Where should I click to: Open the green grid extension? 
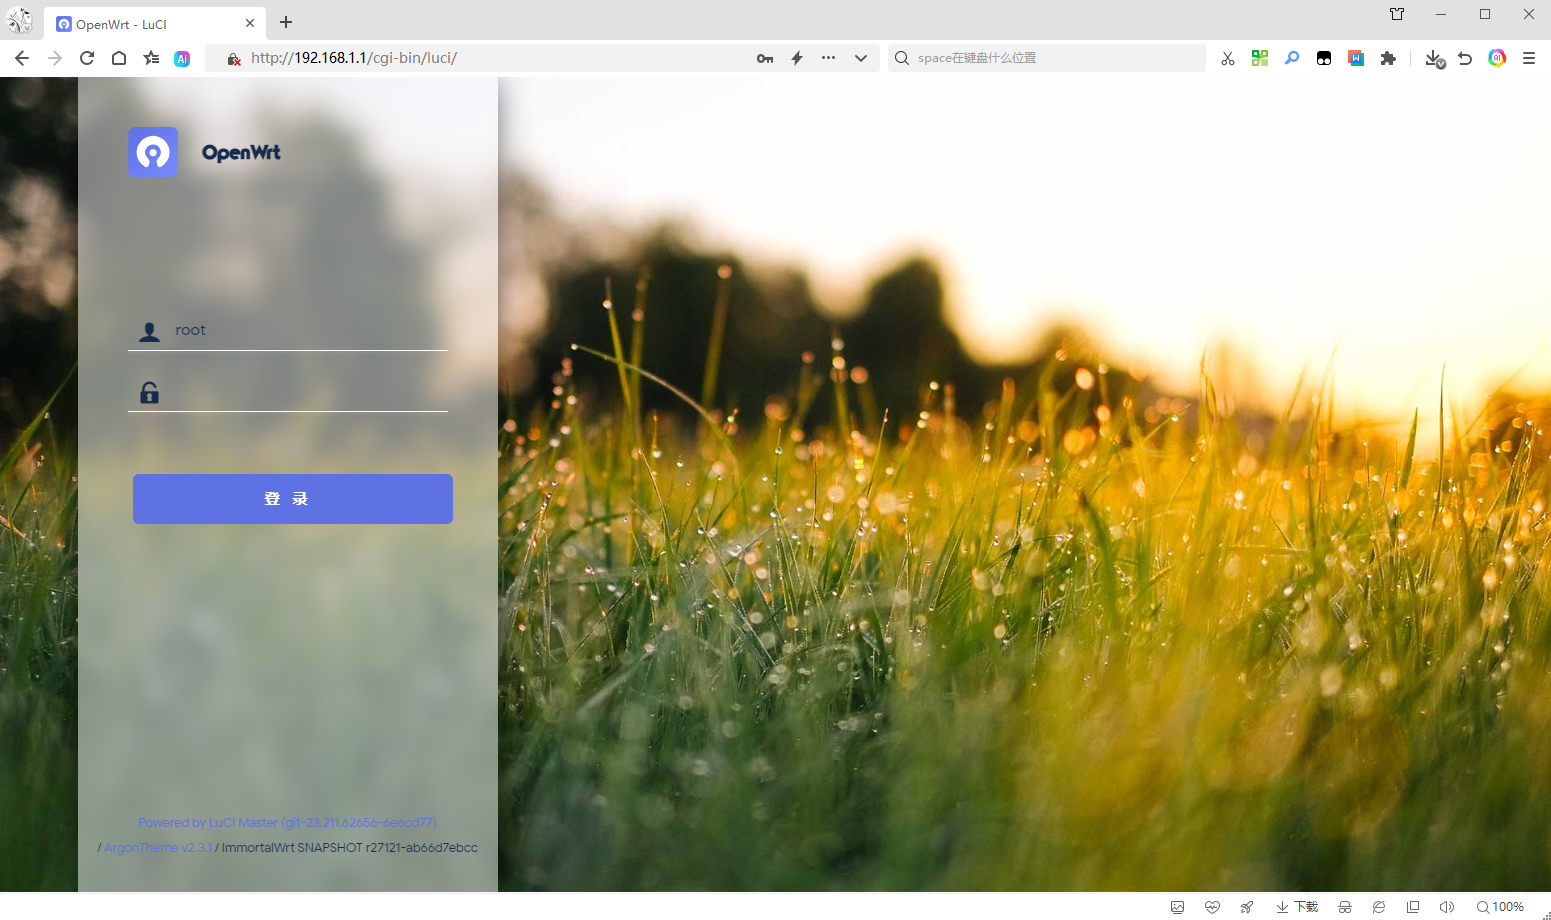click(x=1260, y=58)
